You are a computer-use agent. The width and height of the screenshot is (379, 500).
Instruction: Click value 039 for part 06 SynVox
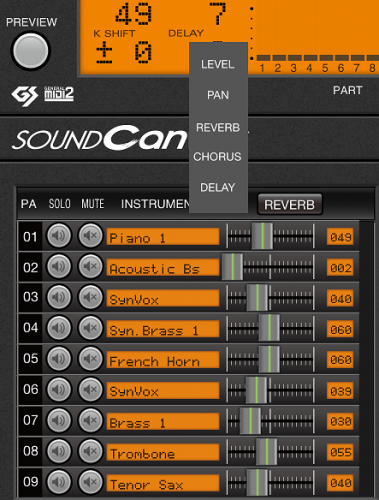[340, 391]
